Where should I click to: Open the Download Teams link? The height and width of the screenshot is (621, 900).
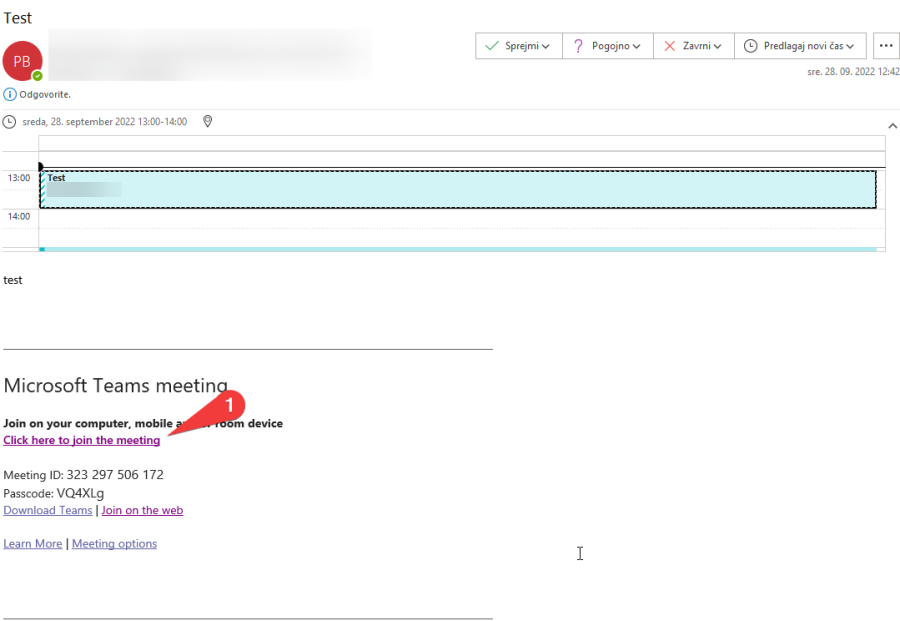pos(48,510)
